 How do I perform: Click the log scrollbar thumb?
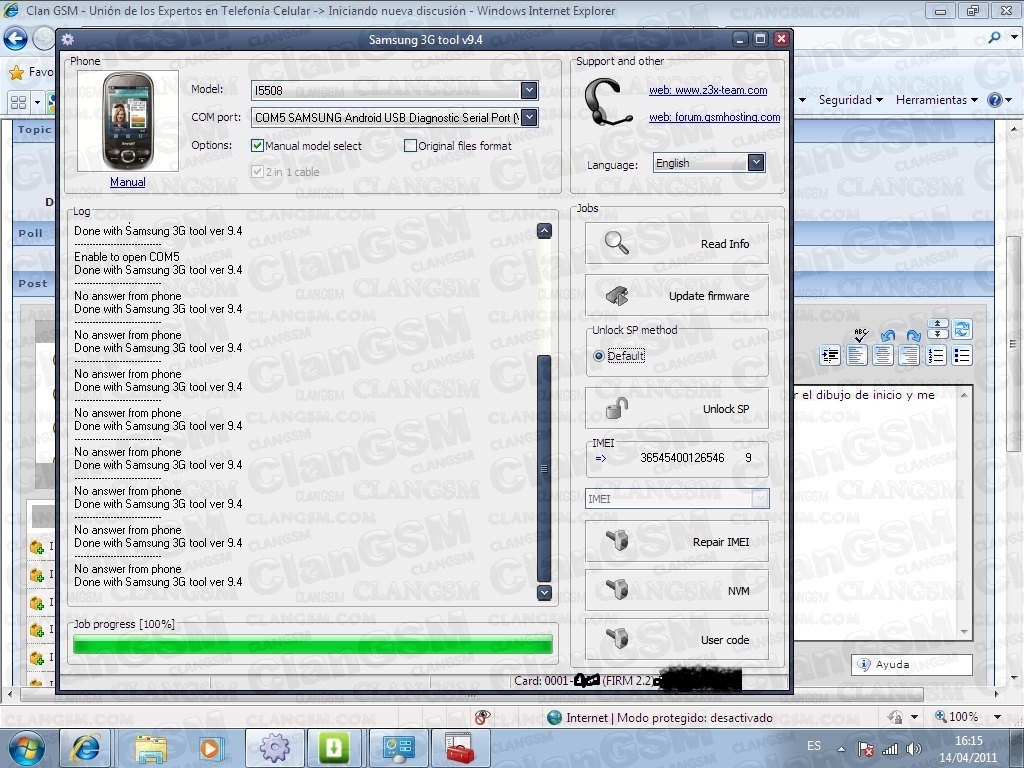coord(544,468)
